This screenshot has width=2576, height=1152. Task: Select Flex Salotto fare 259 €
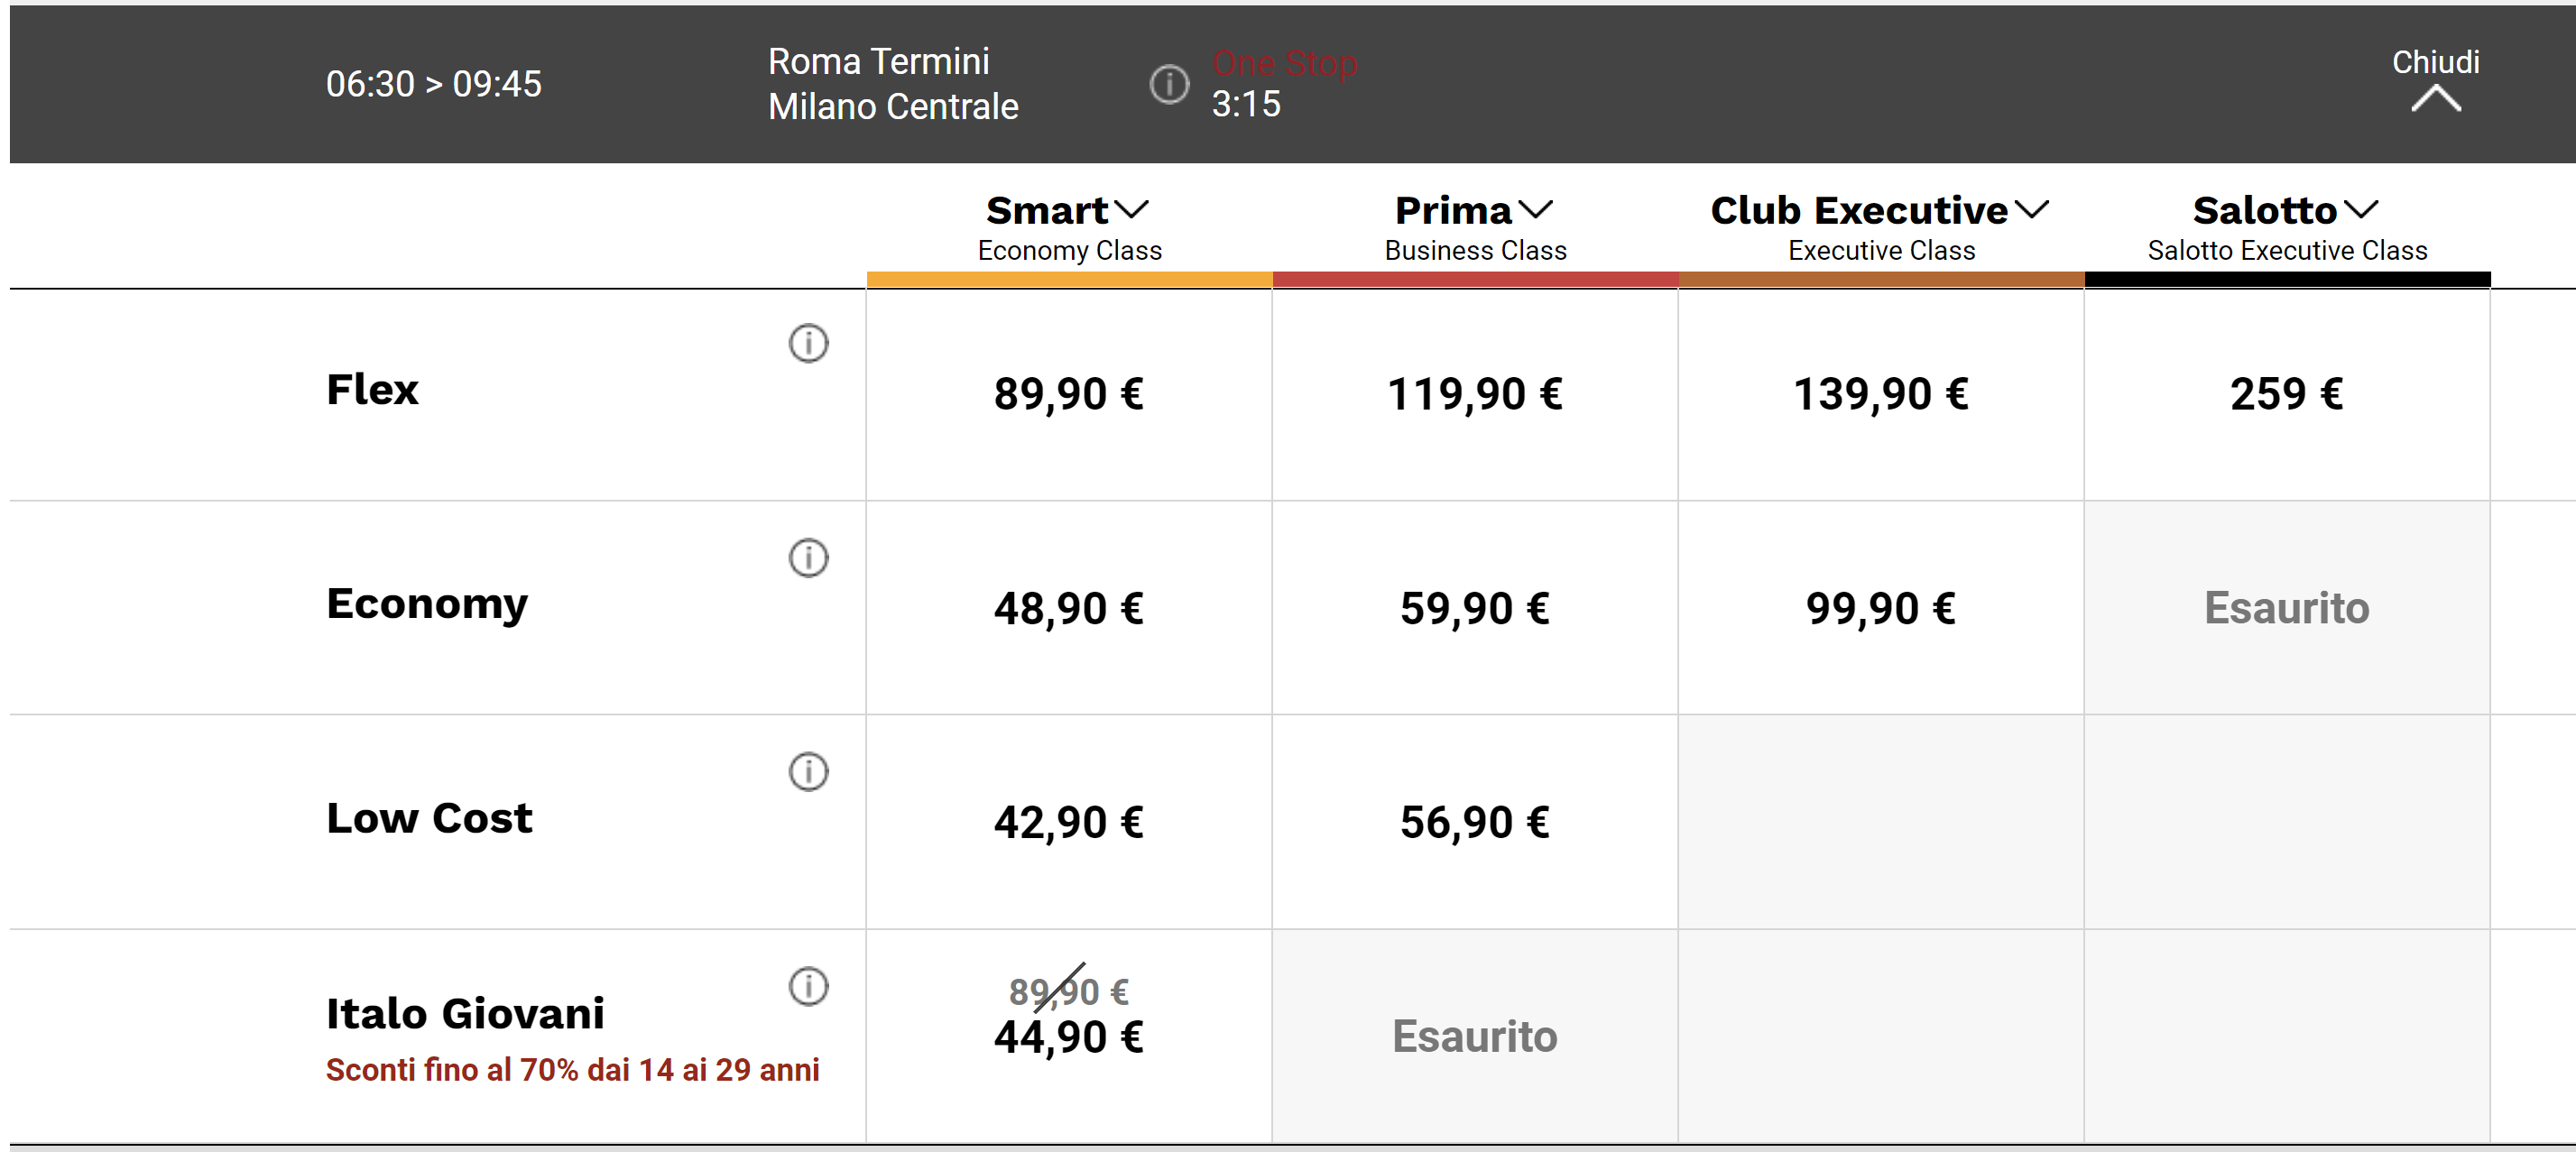point(2287,394)
